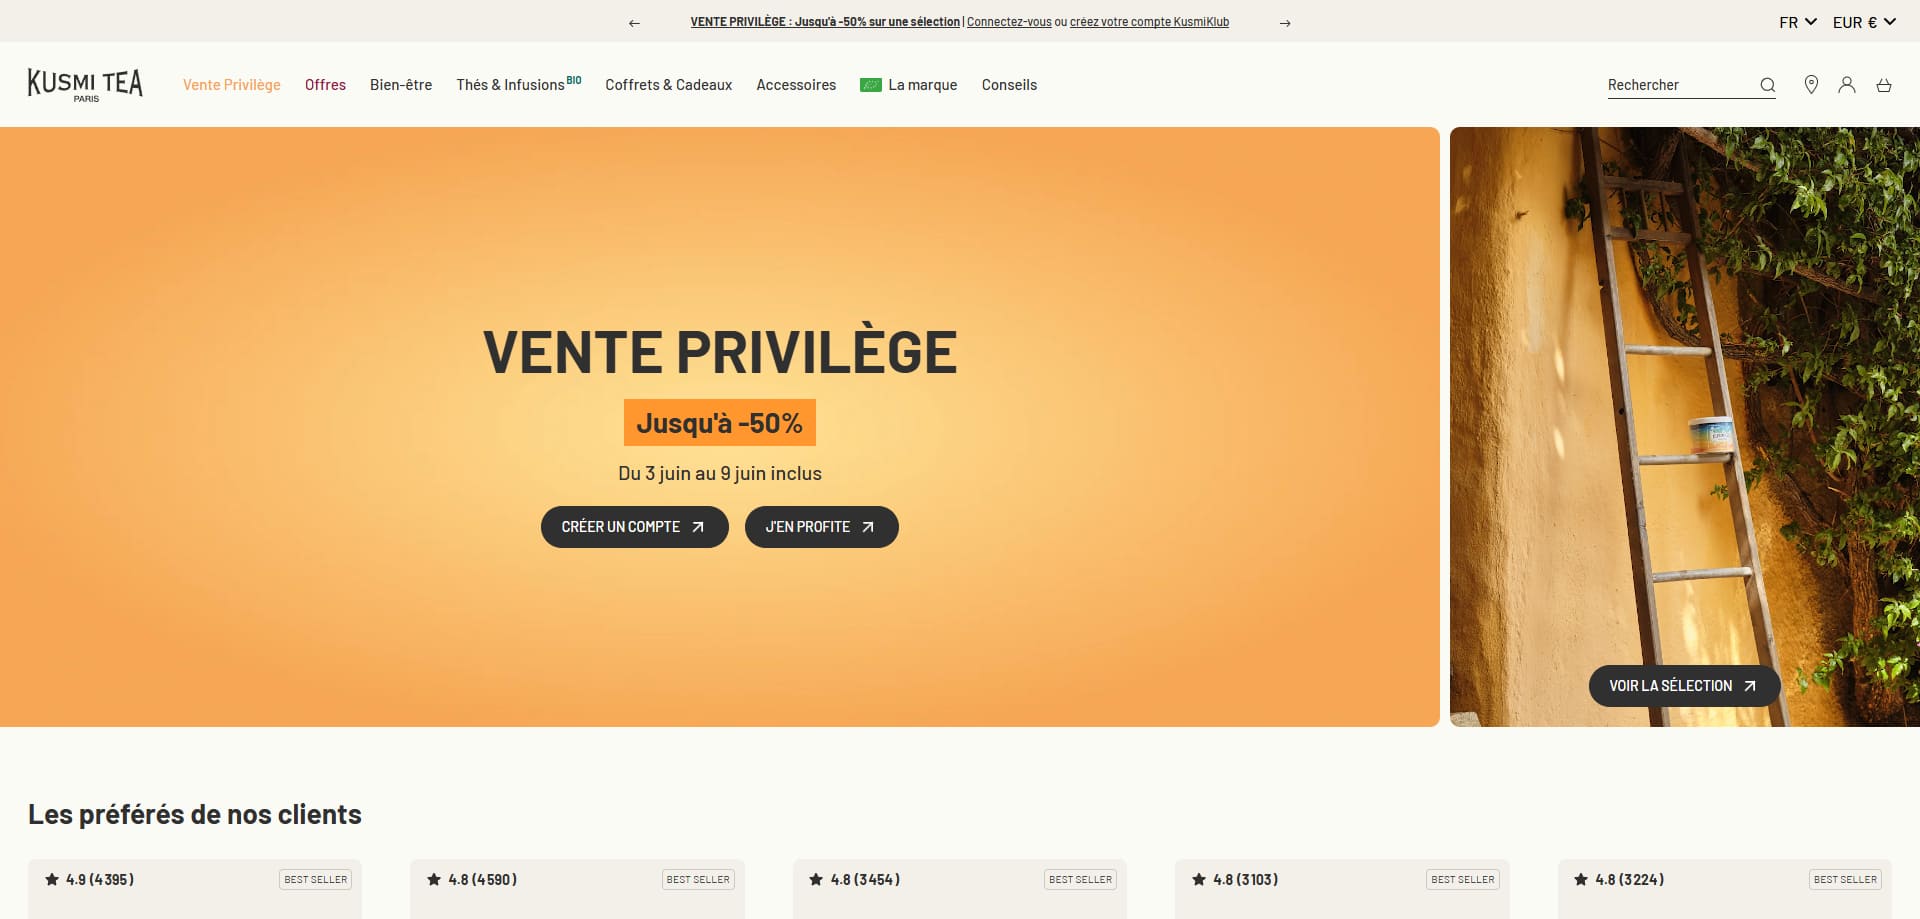Open the Conseils menu

pyautogui.click(x=1009, y=85)
